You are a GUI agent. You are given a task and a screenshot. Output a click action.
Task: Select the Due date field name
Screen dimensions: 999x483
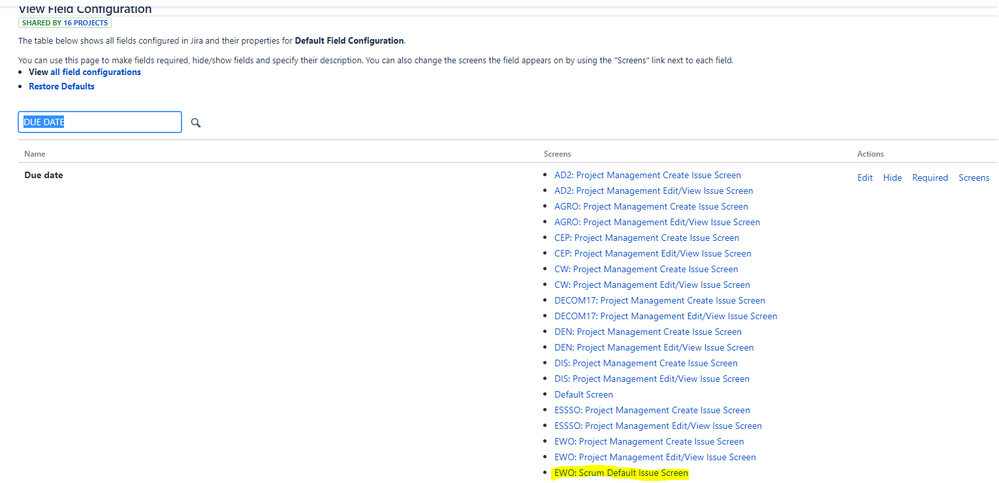pos(43,175)
